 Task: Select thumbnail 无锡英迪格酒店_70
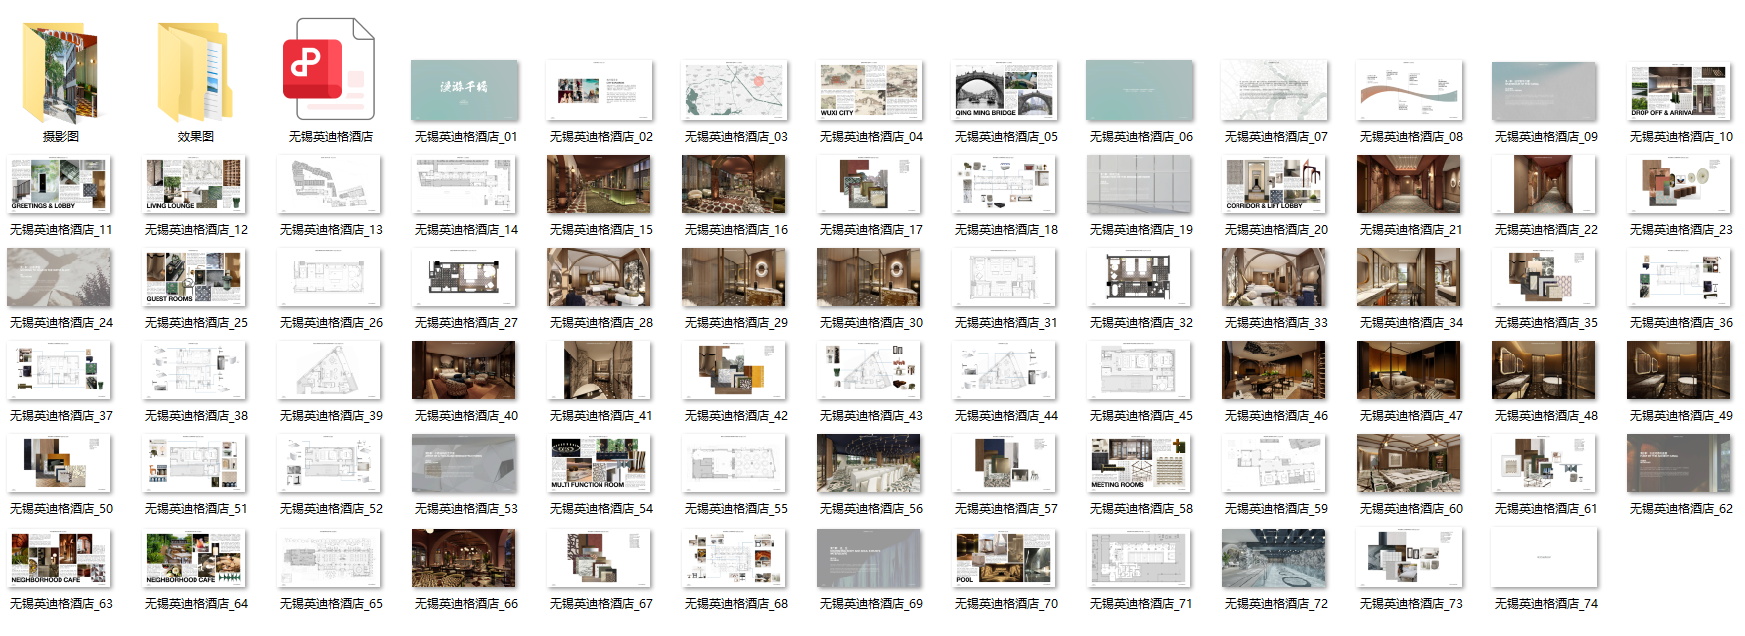1005,557
